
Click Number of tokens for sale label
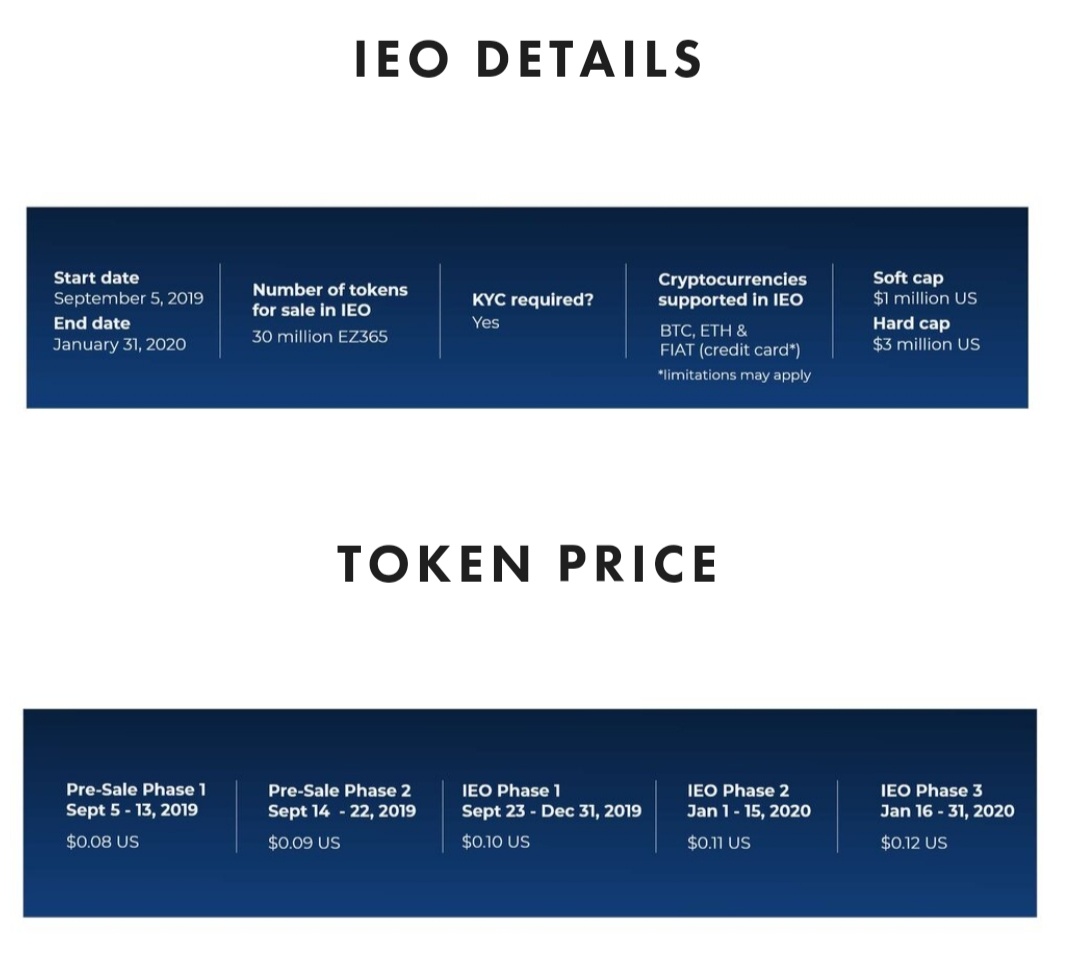pos(330,300)
